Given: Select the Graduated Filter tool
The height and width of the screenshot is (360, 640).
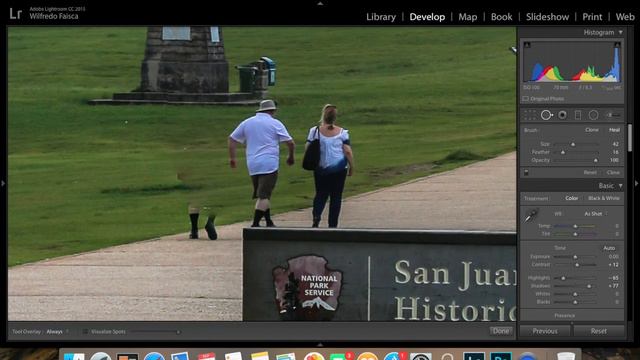Looking at the screenshot, I should [578, 116].
